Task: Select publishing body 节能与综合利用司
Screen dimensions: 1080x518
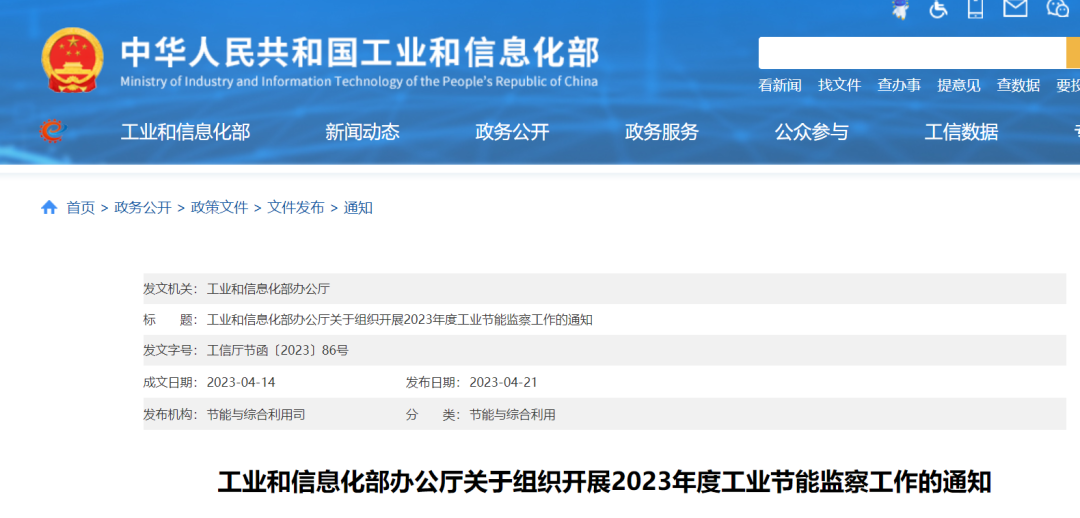Action: (256, 415)
